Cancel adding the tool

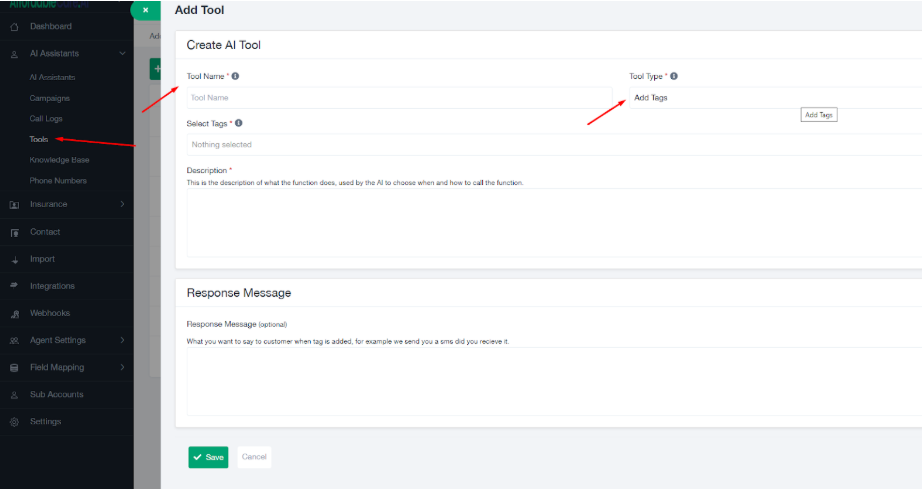[x=254, y=457]
